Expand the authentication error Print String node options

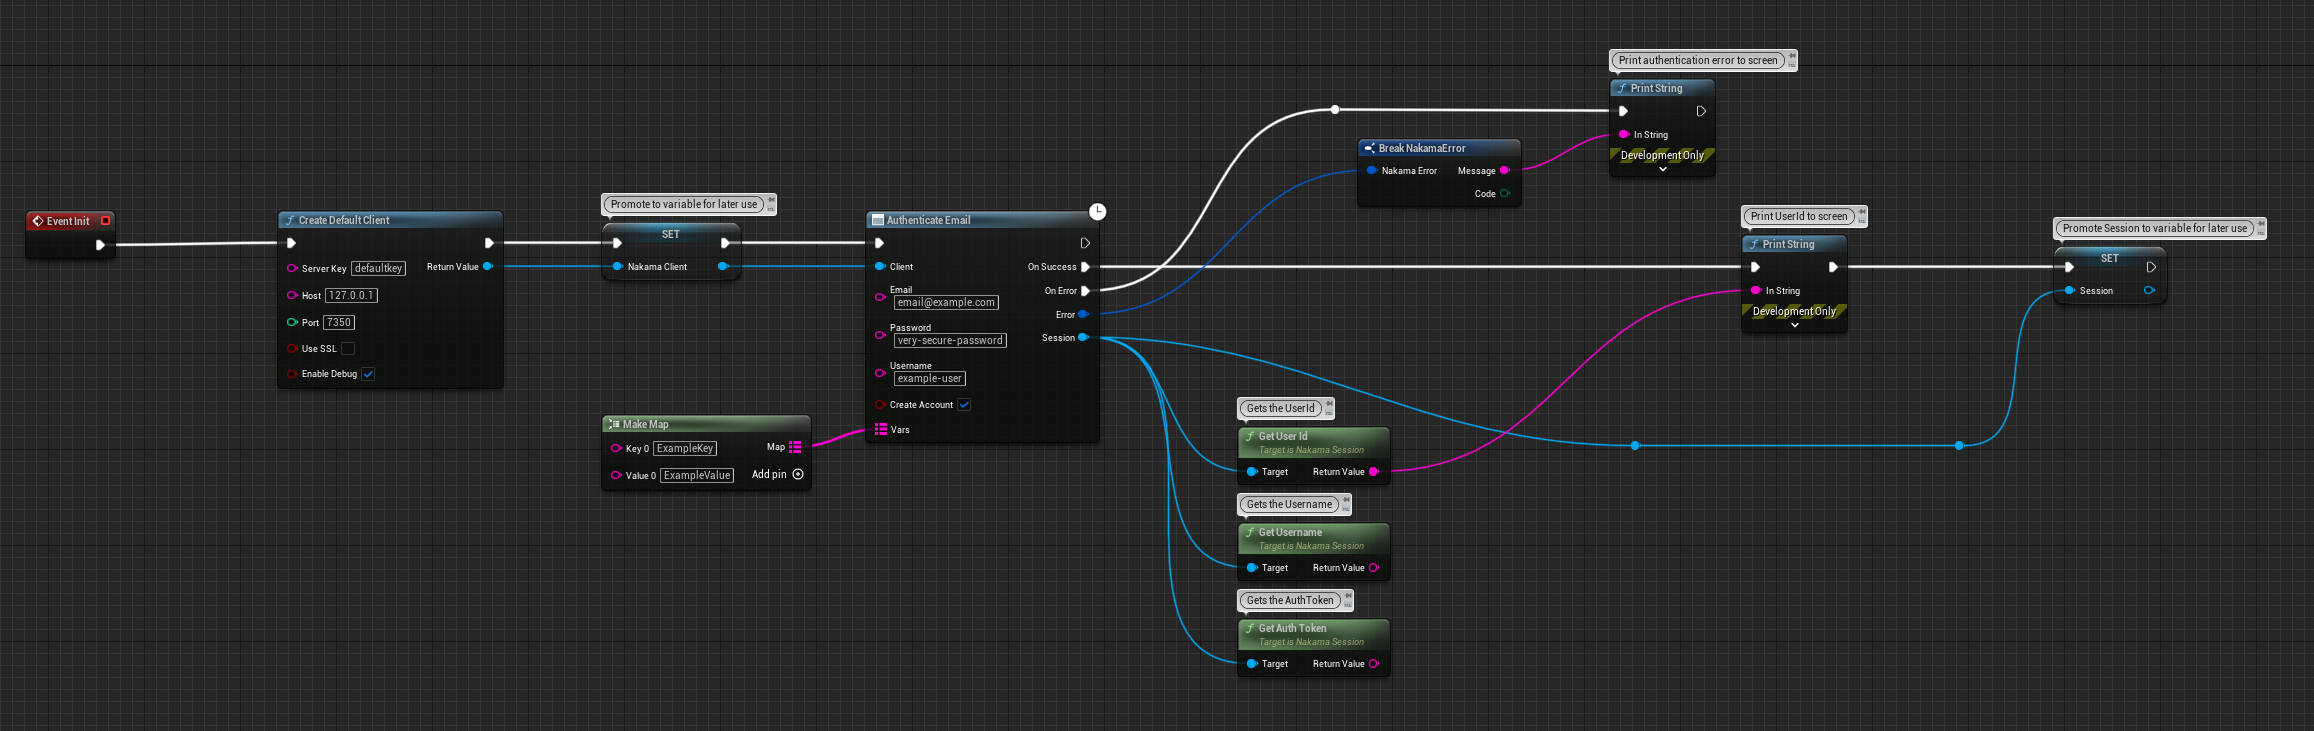point(1662,170)
